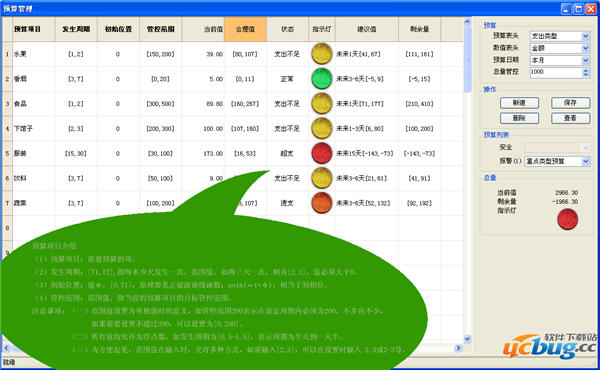Screen dimensions: 600x370
Task: Click the 发生周期 column header
Action: 76,29
